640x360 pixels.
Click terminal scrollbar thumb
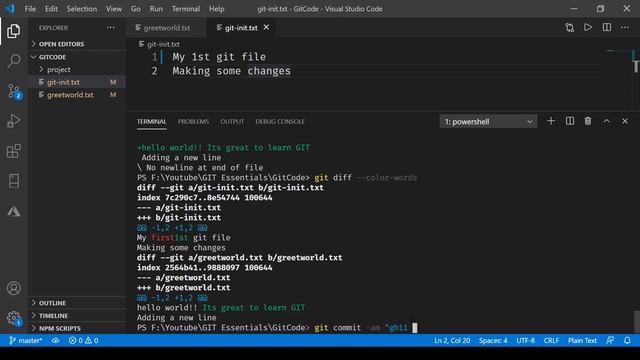(636, 322)
